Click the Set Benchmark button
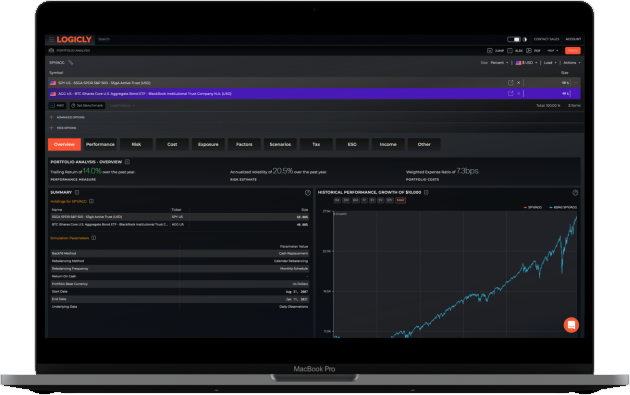This screenshot has width=630, height=395. [x=87, y=106]
